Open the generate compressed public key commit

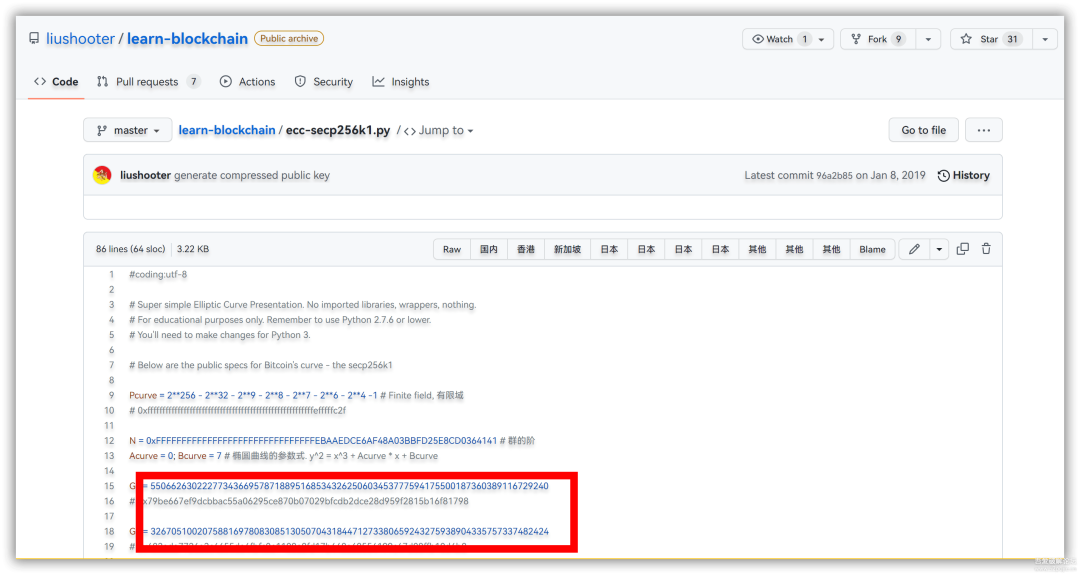click(x=252, y=175)
